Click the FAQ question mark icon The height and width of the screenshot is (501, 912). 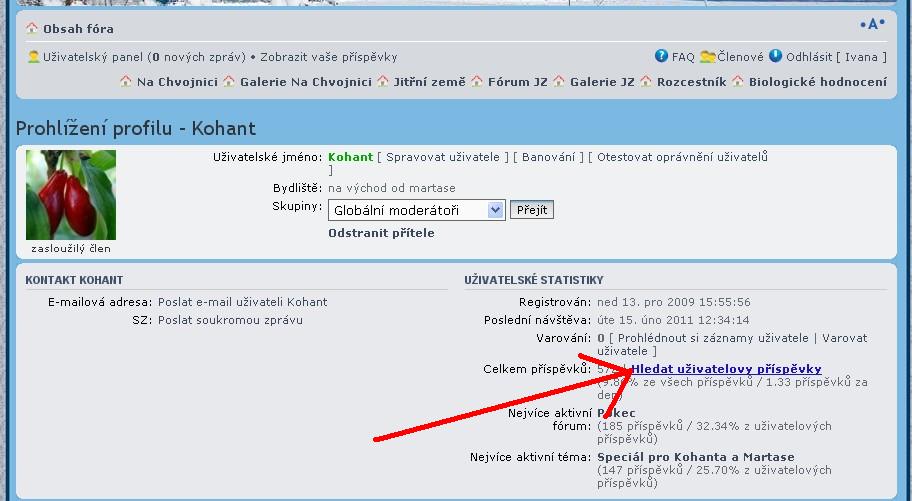(661, 57)
